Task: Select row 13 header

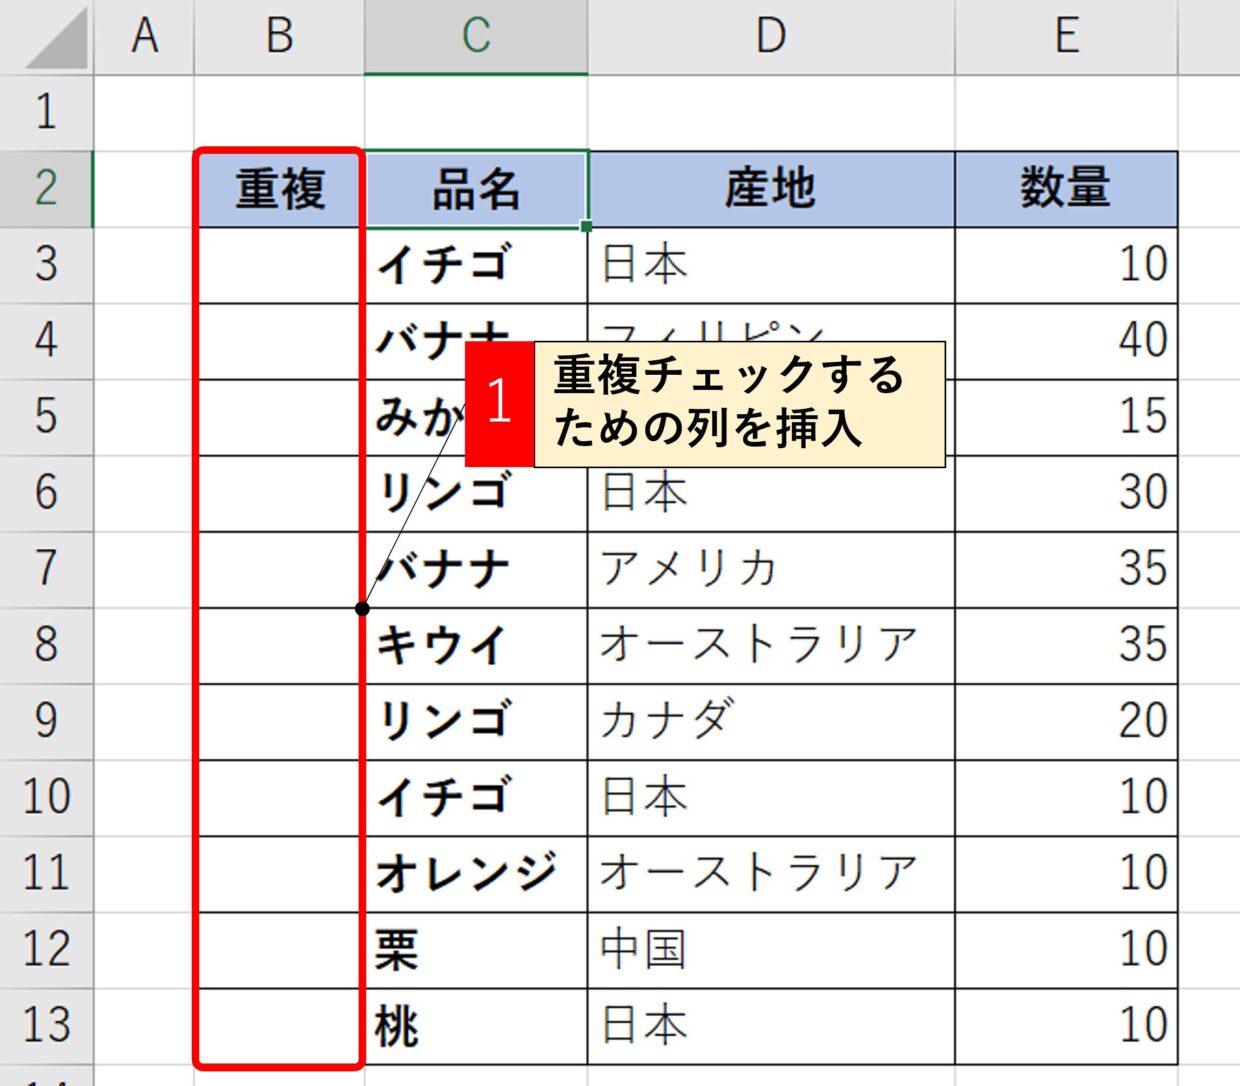Action: coord(47,1025)
